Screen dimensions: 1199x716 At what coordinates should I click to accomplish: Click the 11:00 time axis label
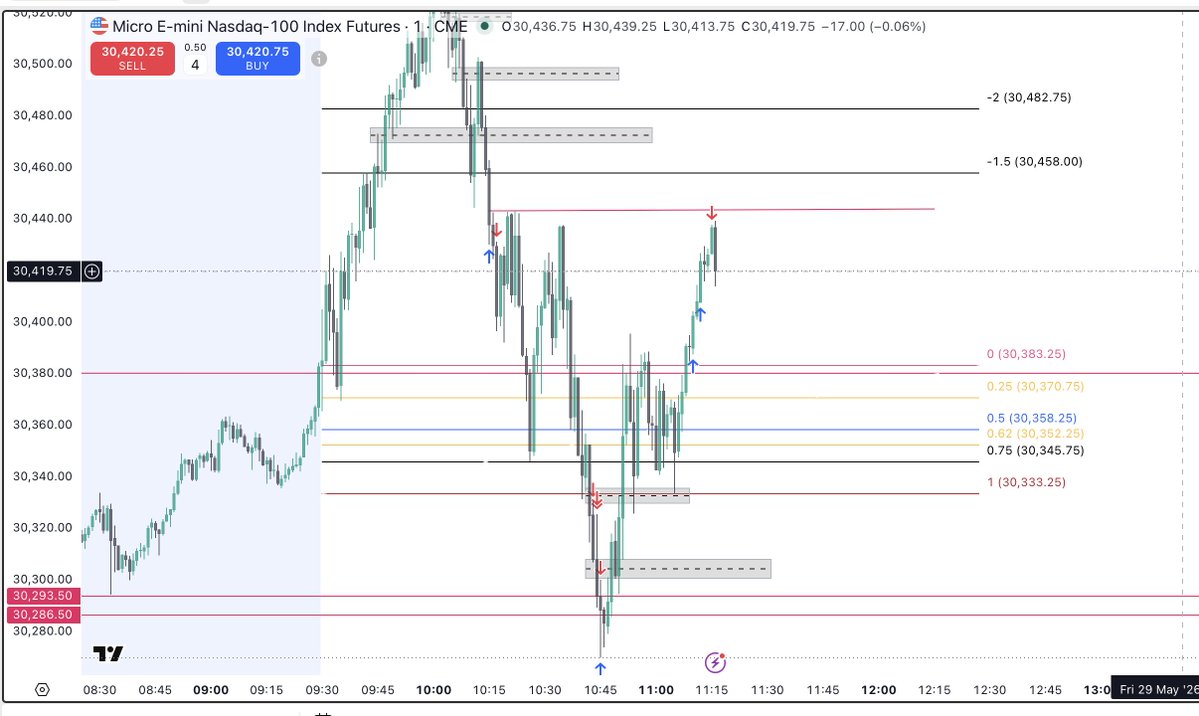coord(656,690)
